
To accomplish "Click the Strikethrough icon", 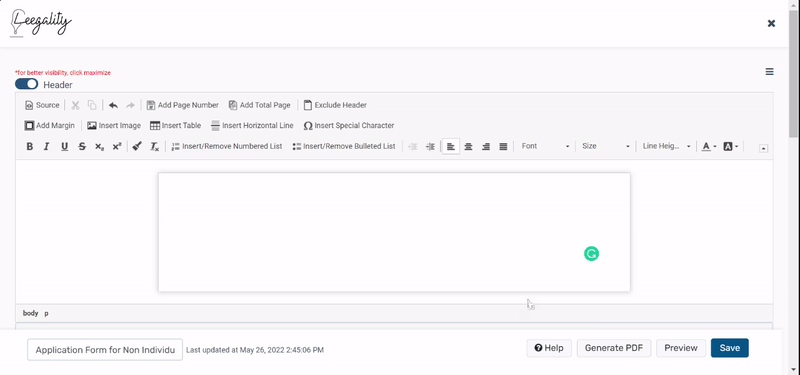I will pyautogui.click(x=82, y=146).
